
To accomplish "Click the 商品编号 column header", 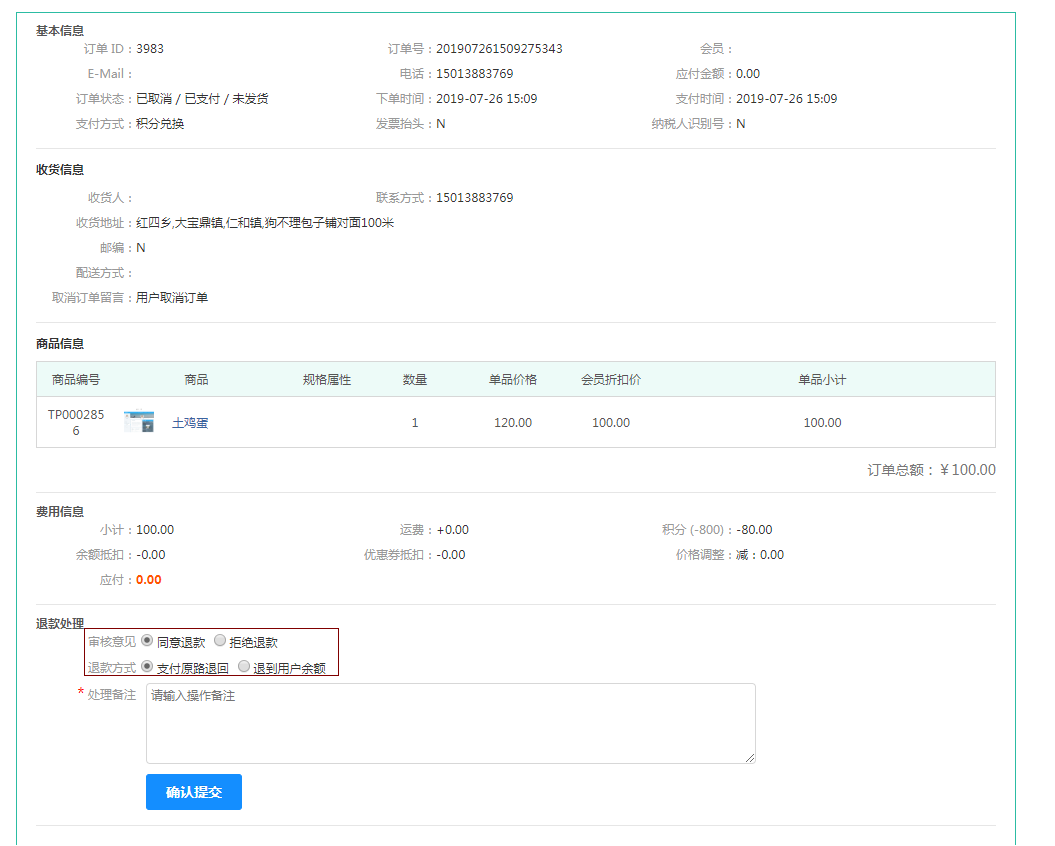I will tap(76, 380).
